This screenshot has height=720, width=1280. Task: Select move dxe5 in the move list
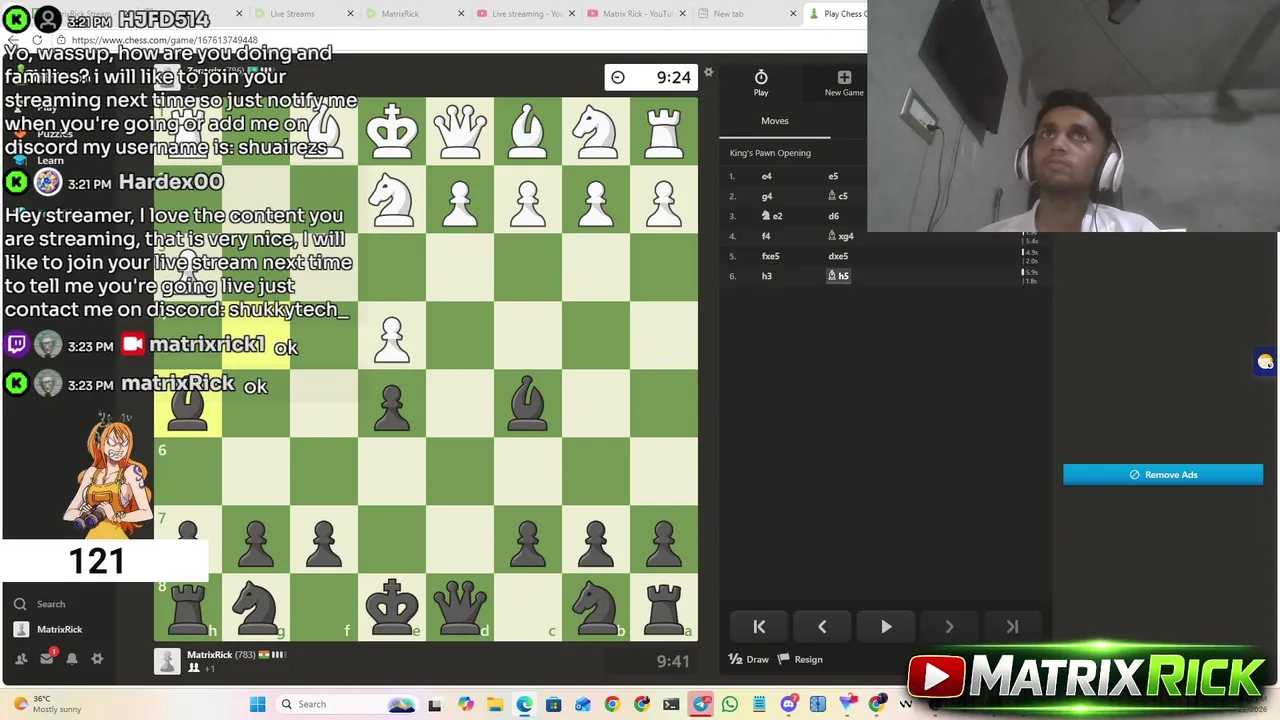pos(838,256)
